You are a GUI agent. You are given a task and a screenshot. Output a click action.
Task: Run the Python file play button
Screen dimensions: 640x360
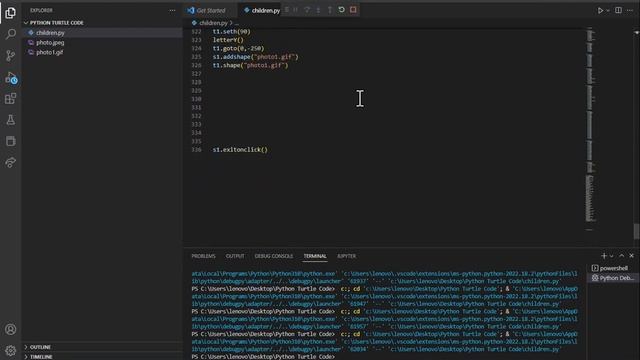[600, 10]
